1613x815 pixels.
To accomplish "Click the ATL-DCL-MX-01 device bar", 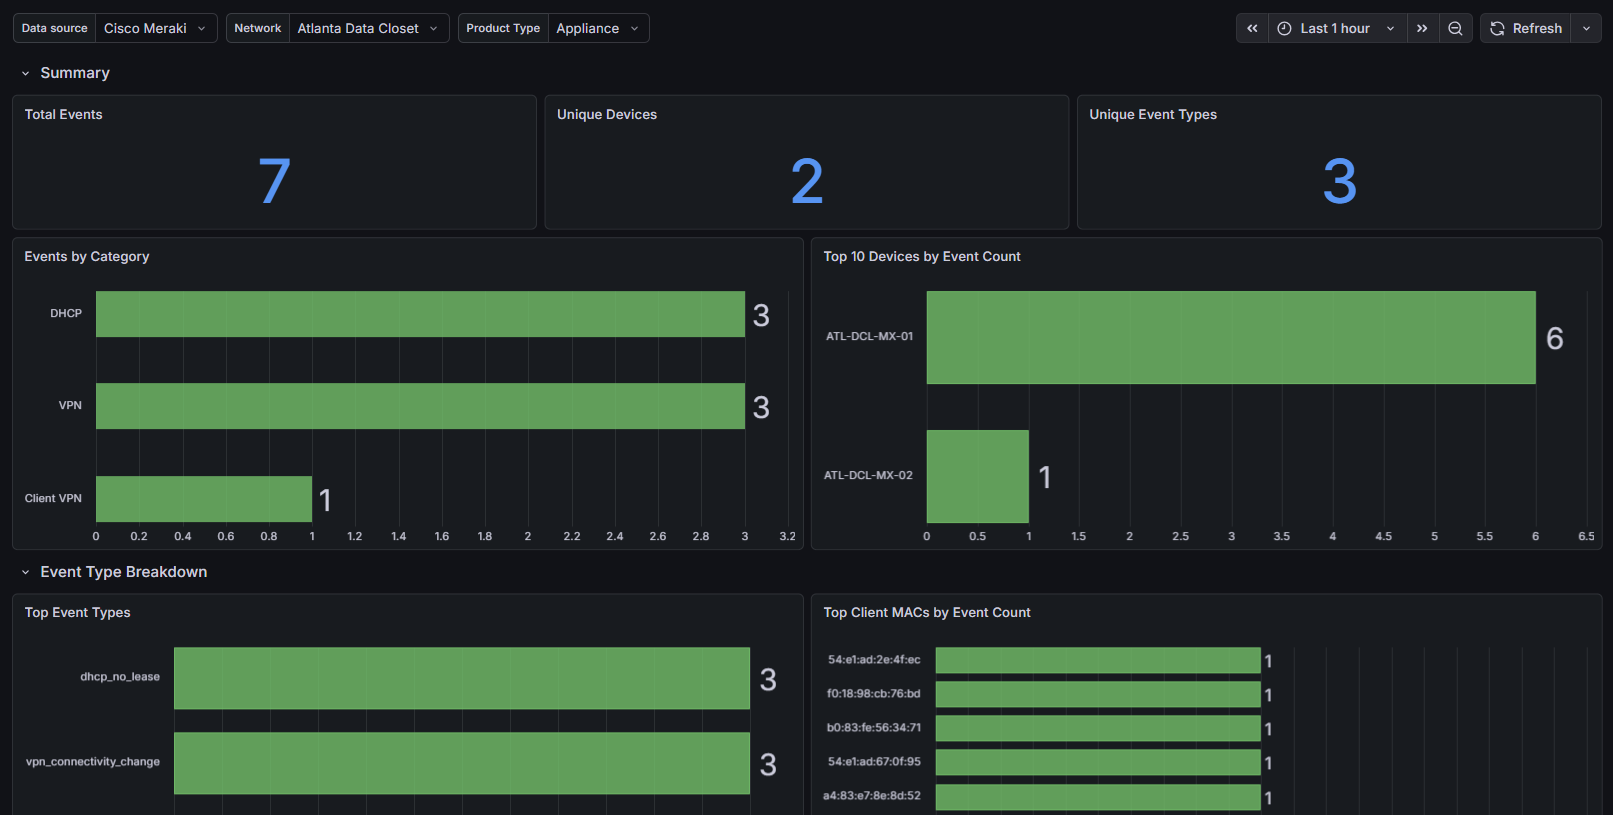I will 1231,337.
